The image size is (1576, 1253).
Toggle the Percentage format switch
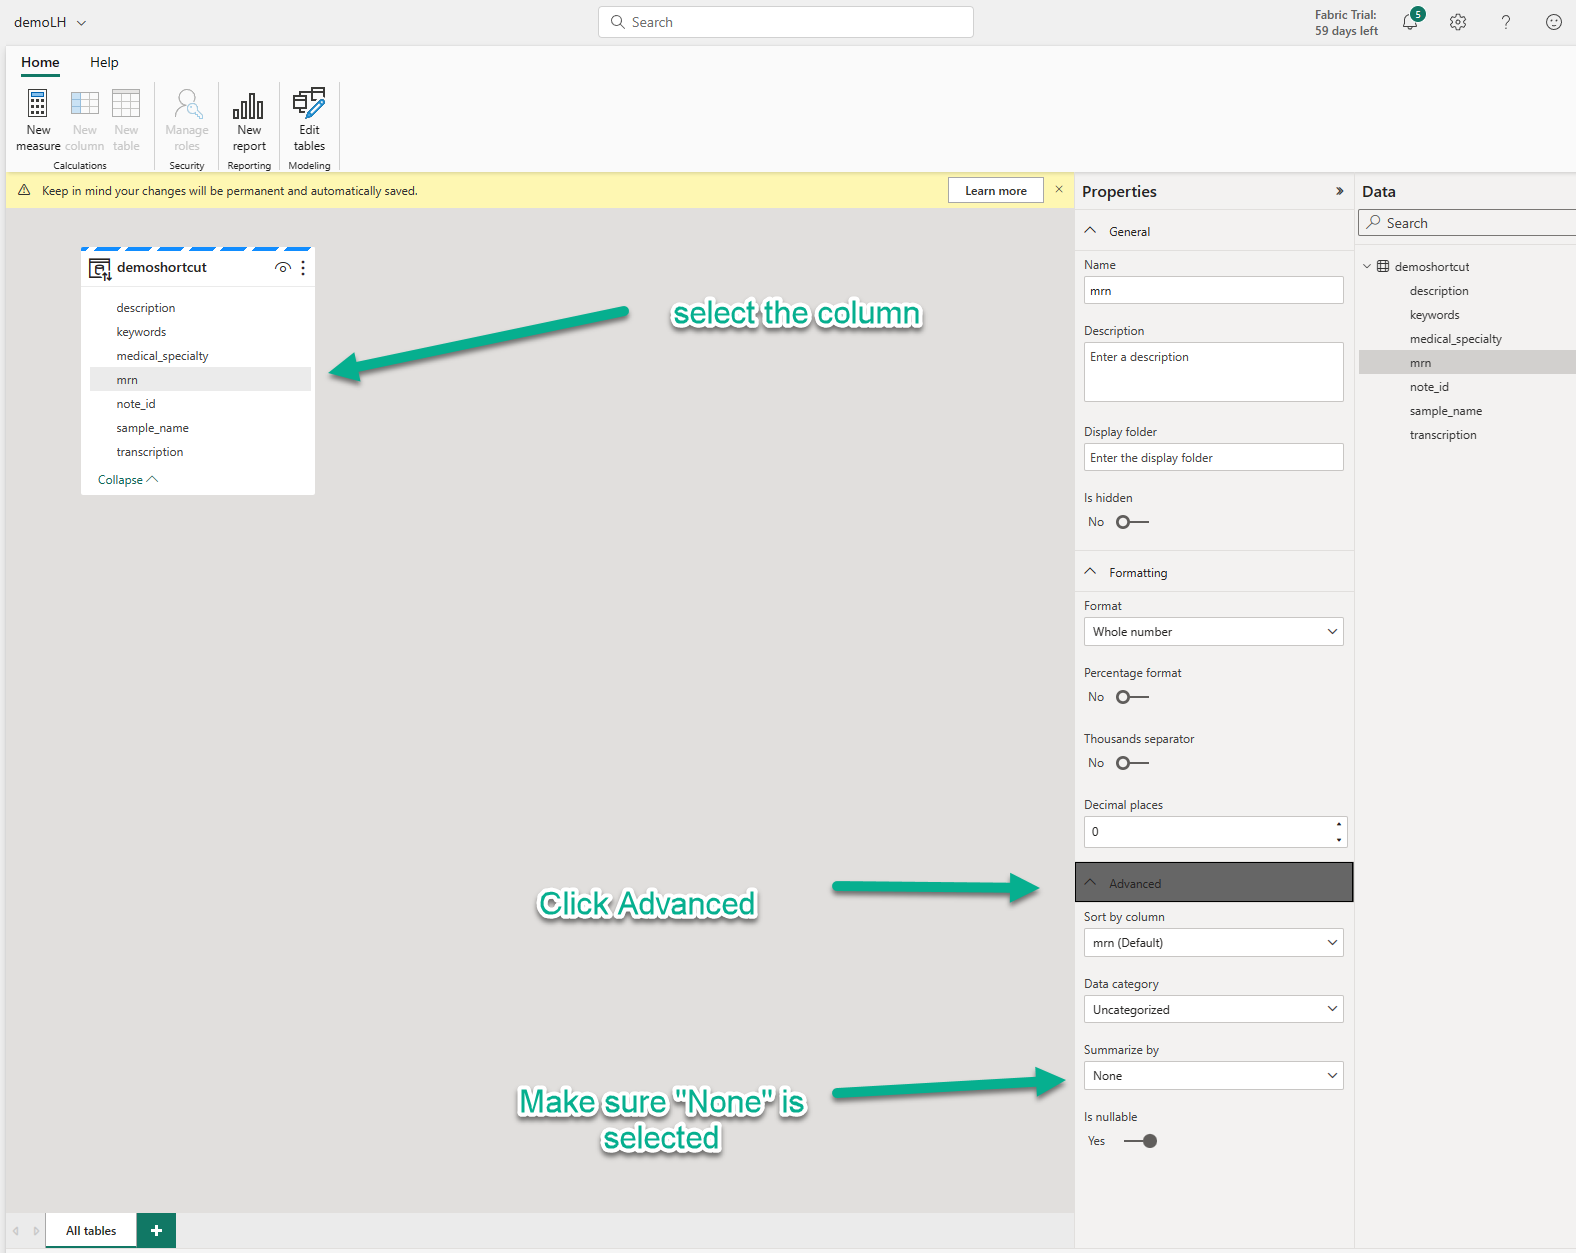pyautogui.click(x=1132, y=697)
